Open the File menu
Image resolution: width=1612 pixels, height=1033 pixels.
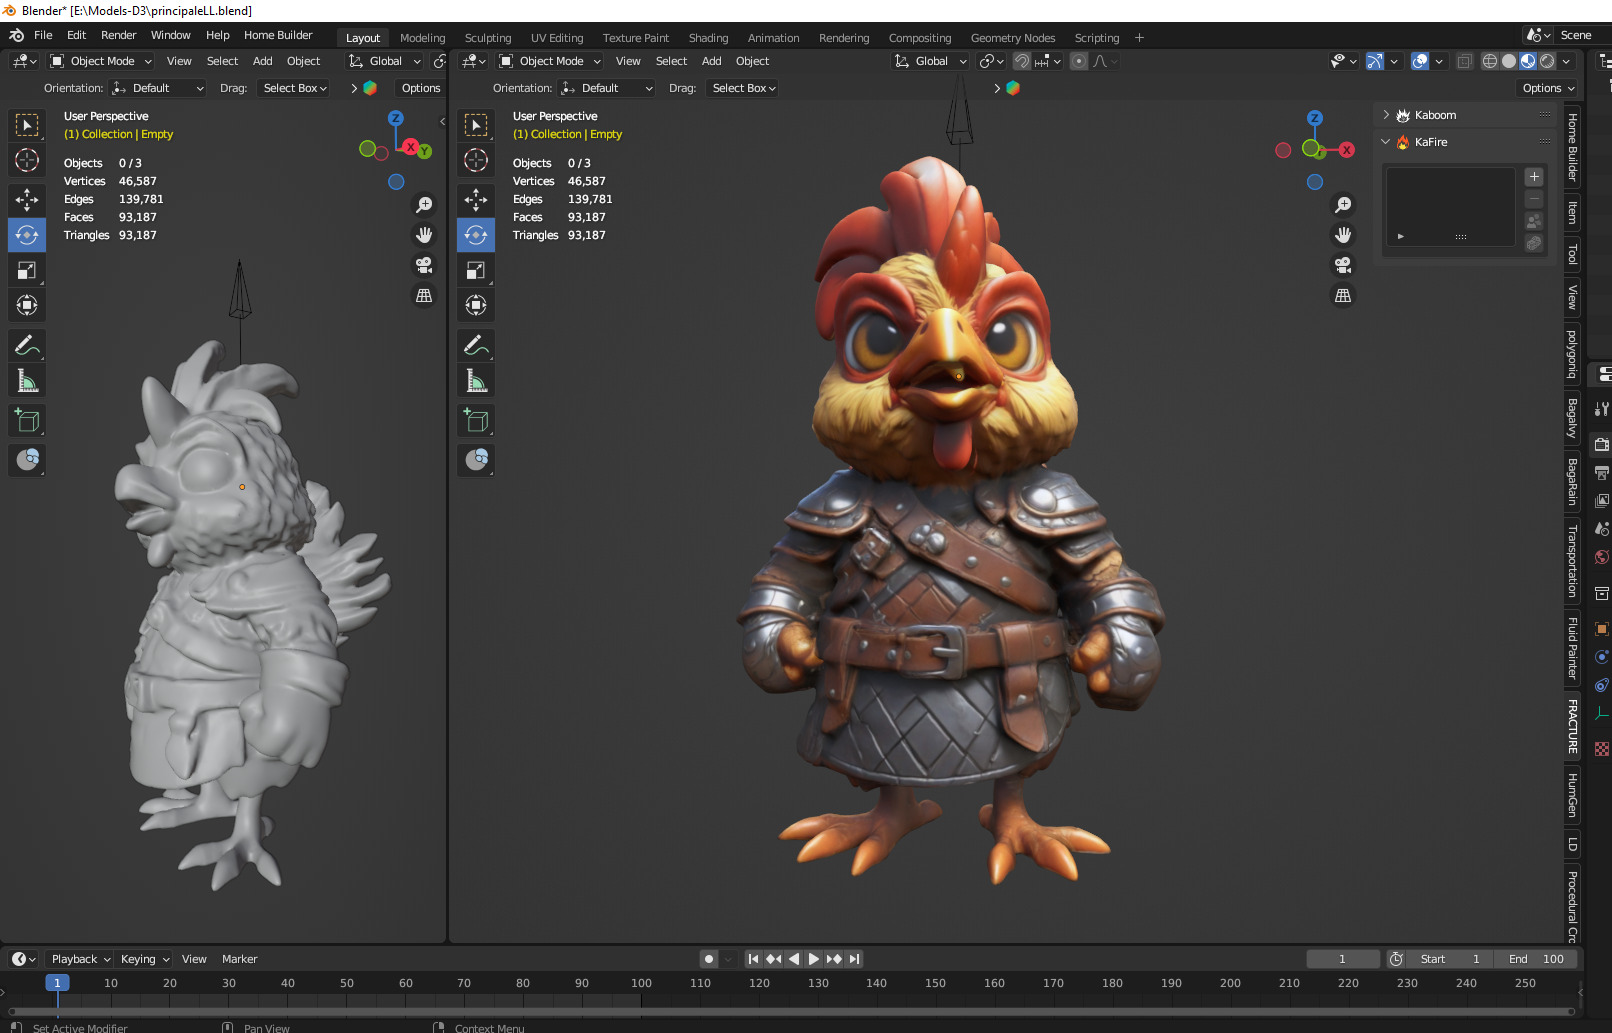click(43, 35)
